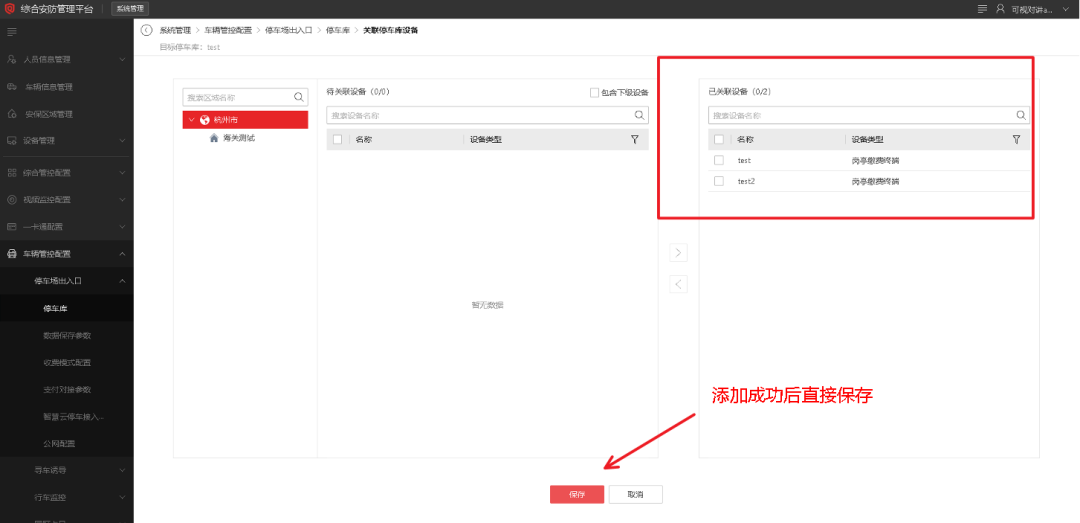Click the 保存 button
Viewport: 1080px width, 523px height.
point(577,495)
